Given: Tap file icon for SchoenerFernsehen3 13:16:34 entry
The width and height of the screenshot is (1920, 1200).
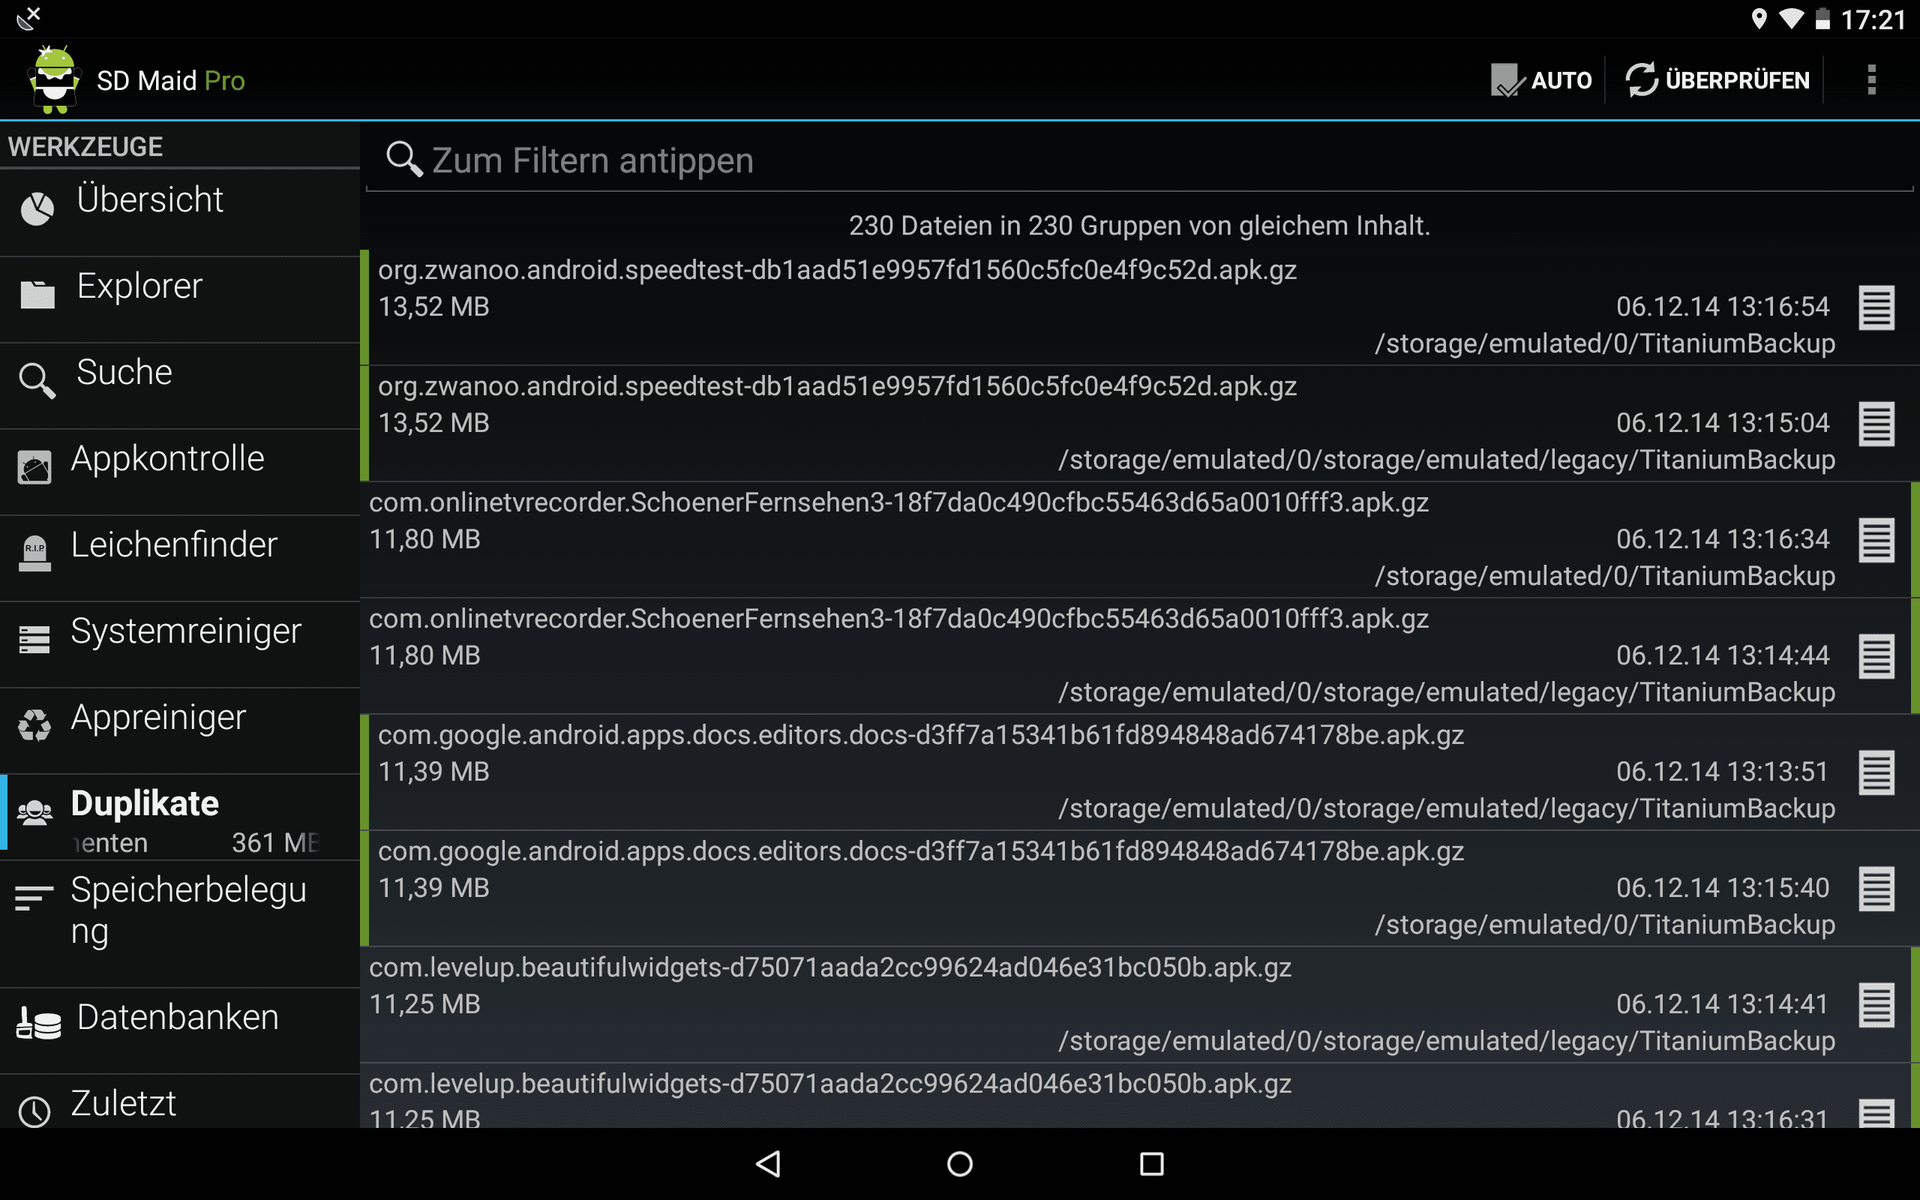Looking at the screenshot, I should click(1876, 540).
